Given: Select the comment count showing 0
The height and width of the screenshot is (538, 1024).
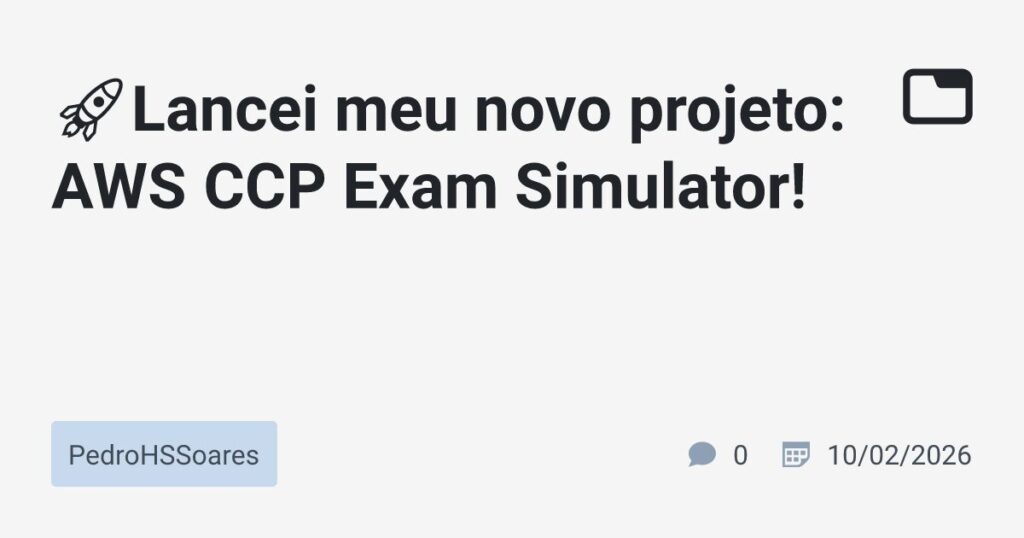Looking at the screenshot, I should point(740,455).
